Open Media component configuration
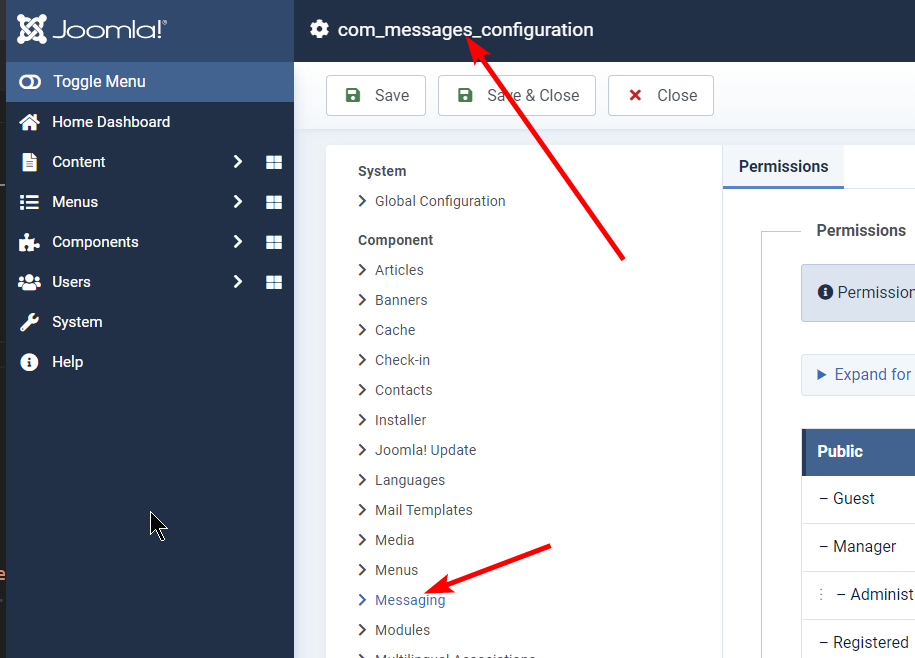The image size is (915, 658). point(394,540)
